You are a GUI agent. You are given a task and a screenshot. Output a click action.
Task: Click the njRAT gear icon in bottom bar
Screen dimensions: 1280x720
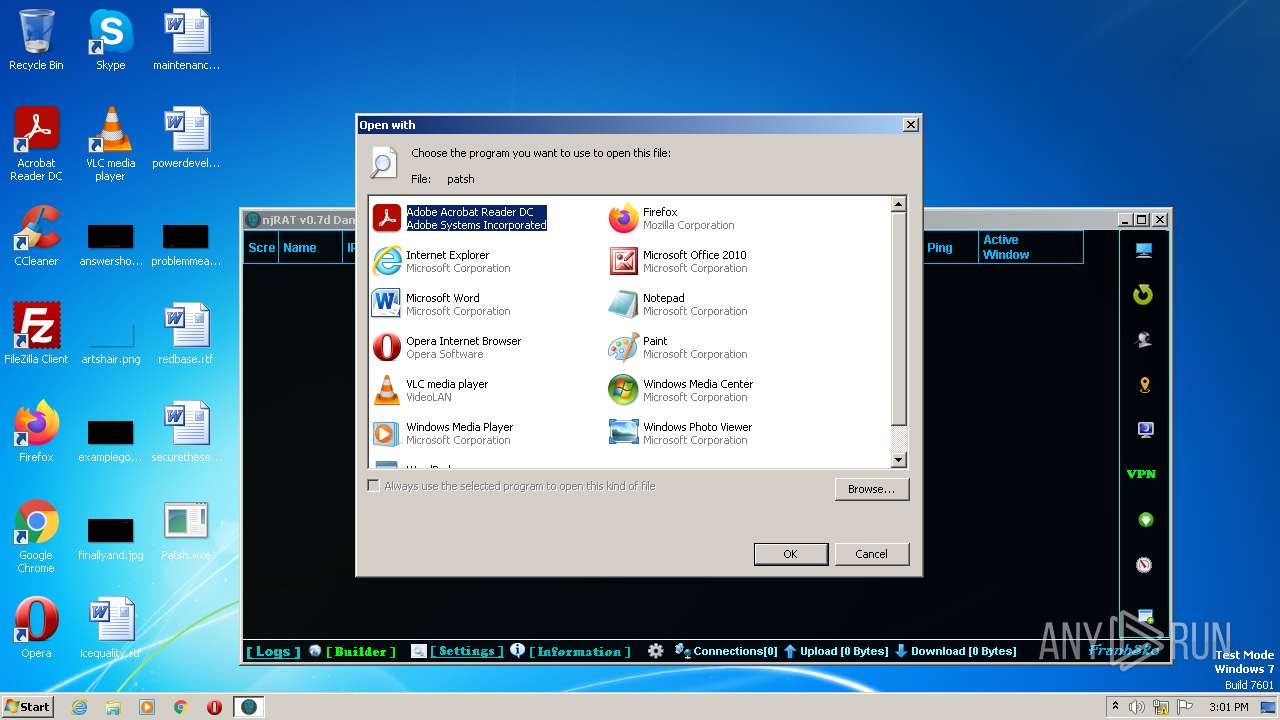pyautogui.click(x=656, y=651)
